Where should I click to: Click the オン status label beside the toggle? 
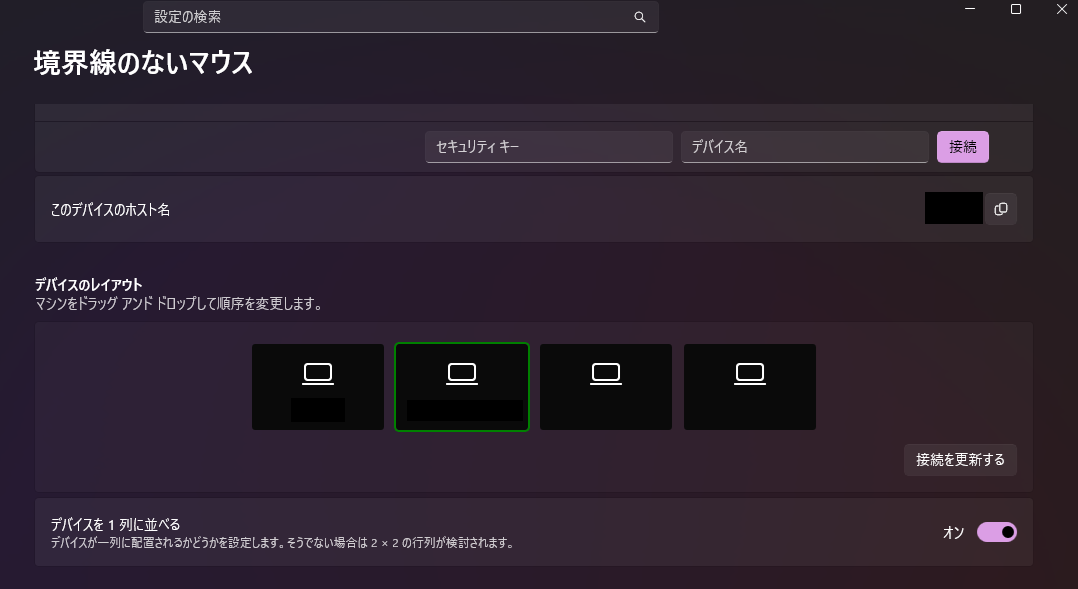pos(953,533)
